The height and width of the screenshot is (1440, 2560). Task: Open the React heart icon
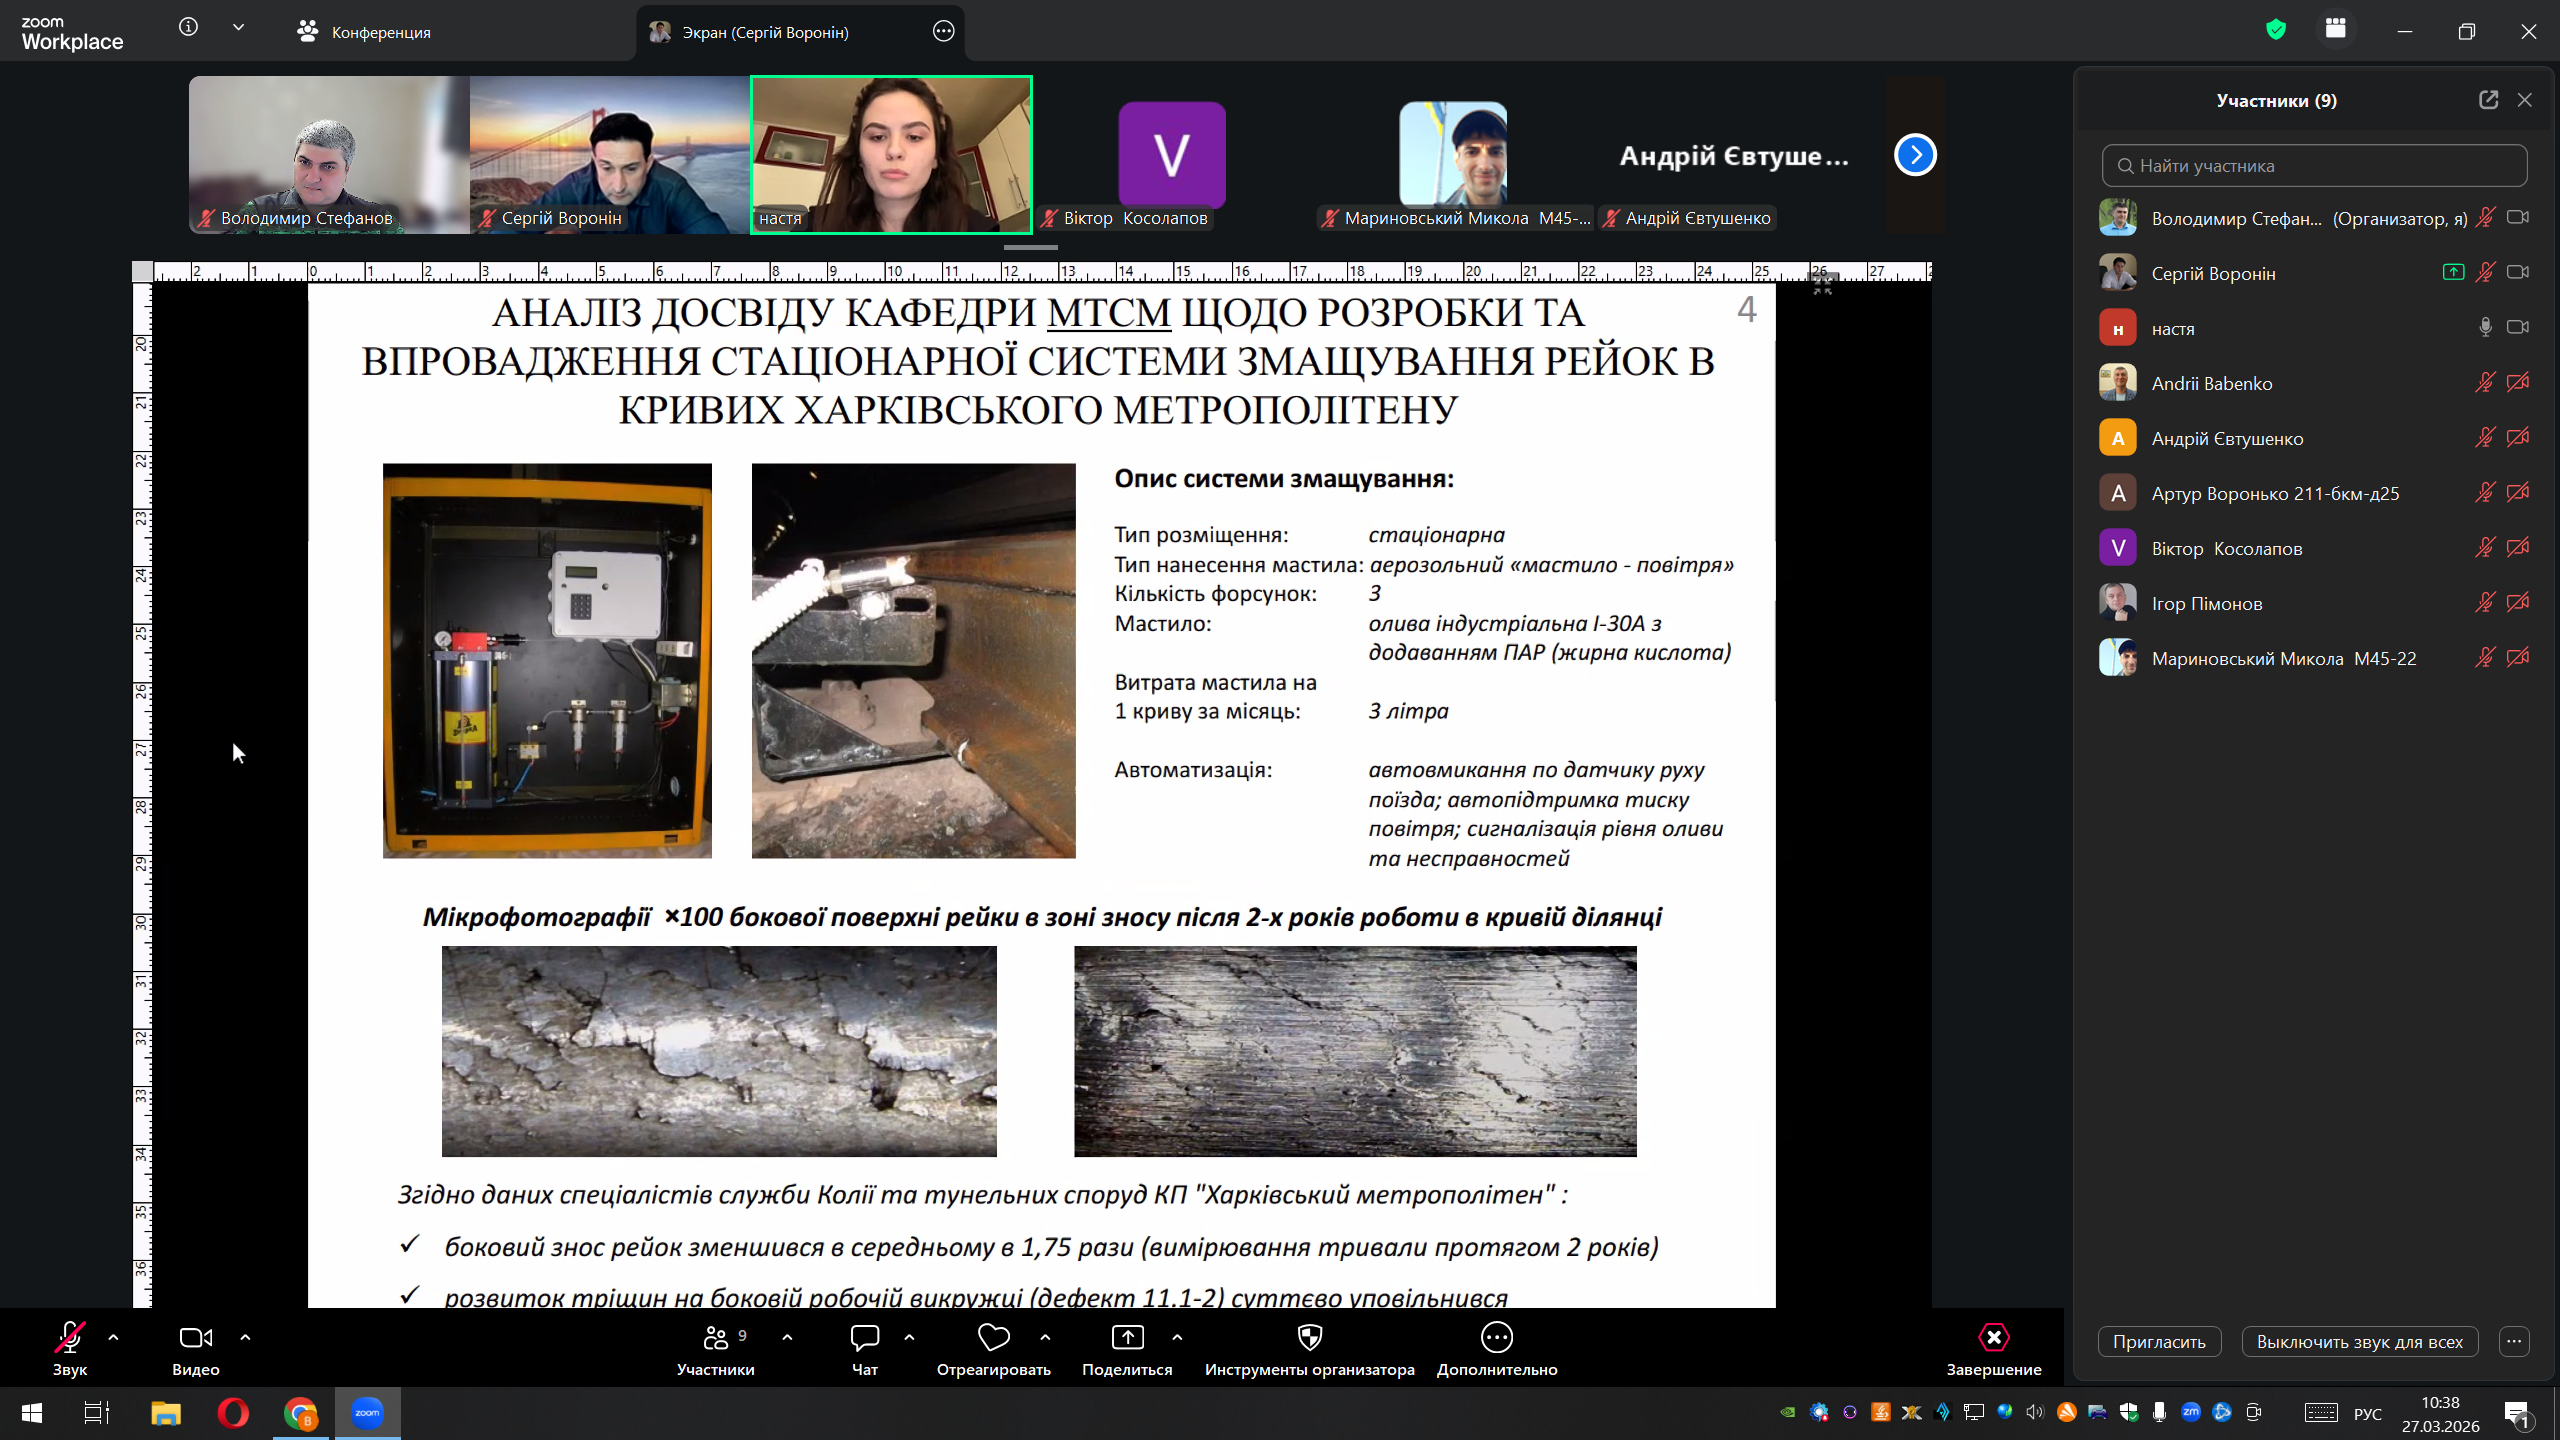[993, 1338]
